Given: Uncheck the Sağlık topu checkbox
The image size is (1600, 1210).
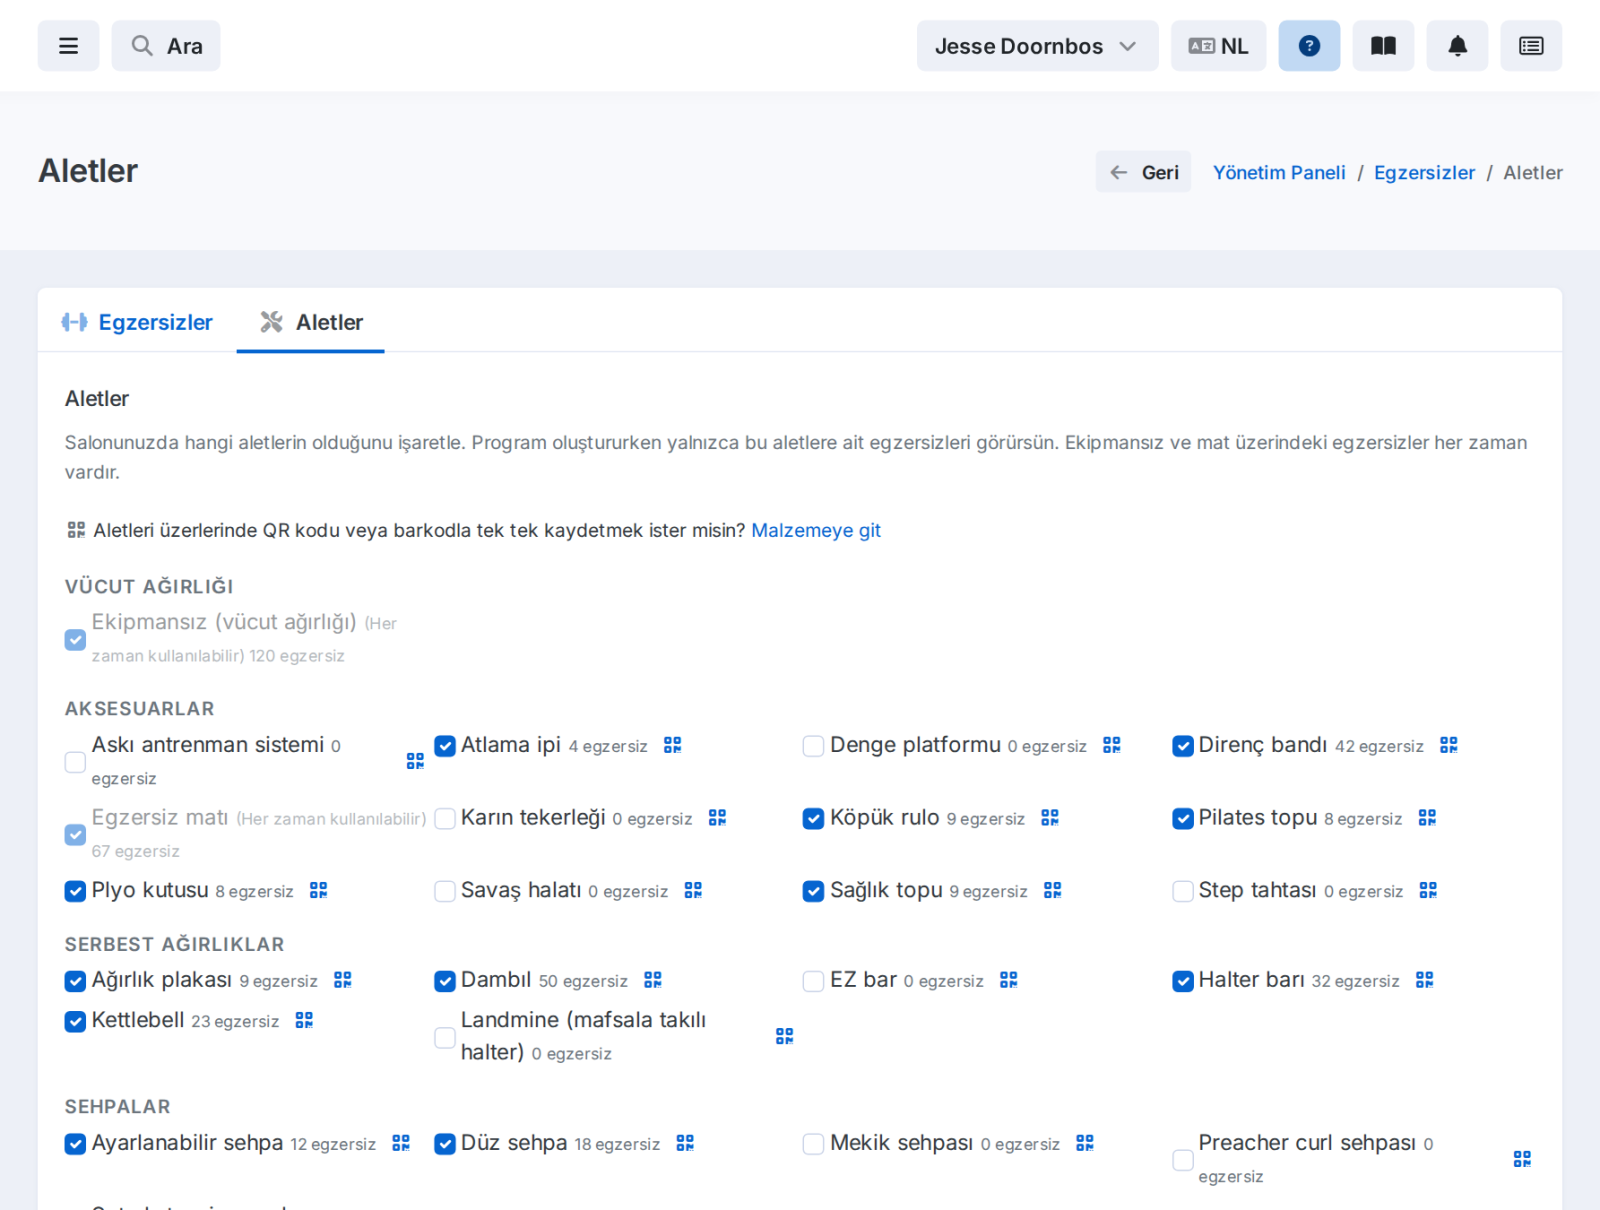Looking at the screenshot, I should tap(814, 891).
